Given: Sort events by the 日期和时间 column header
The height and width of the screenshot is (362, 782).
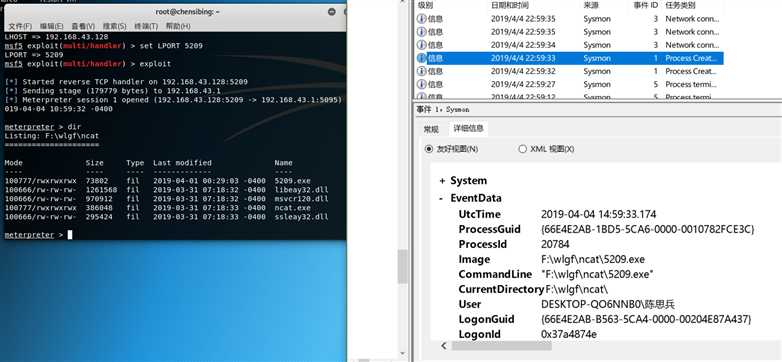Looking at the screenshot, I should pyautogui.click(x=510, y=5).
